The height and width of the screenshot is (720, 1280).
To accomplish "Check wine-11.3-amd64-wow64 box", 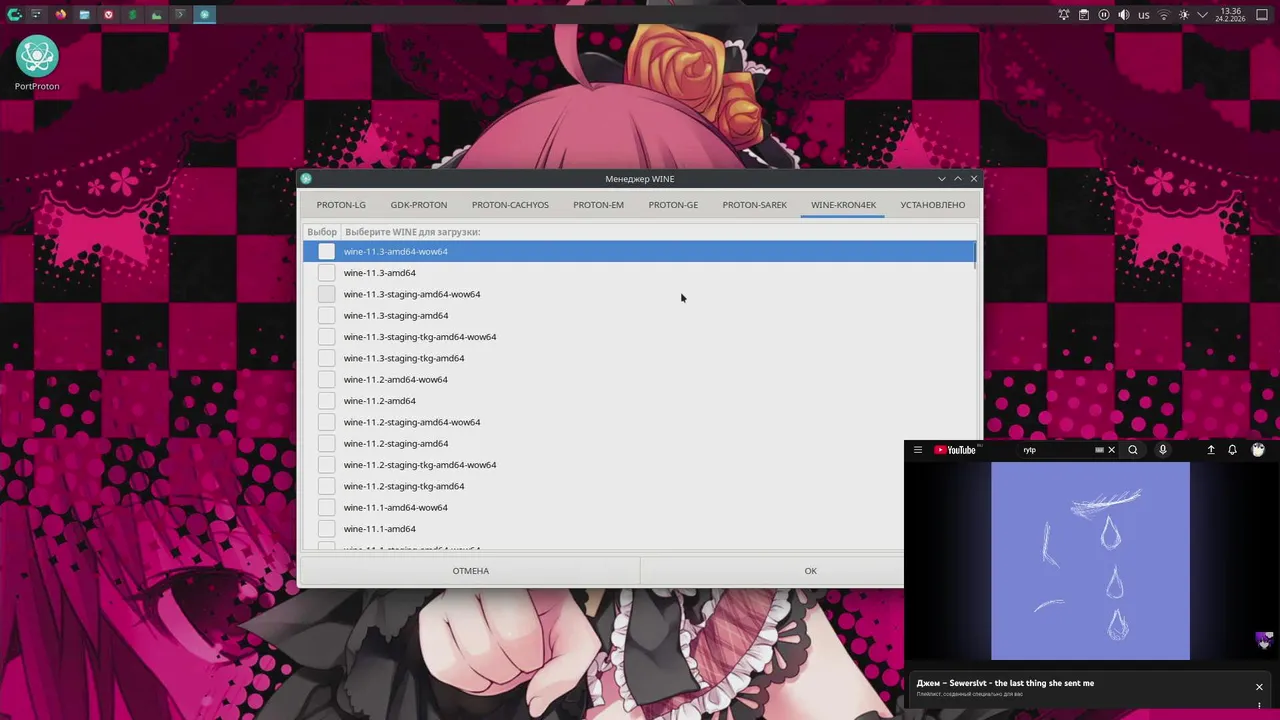I will click(326, 251).
